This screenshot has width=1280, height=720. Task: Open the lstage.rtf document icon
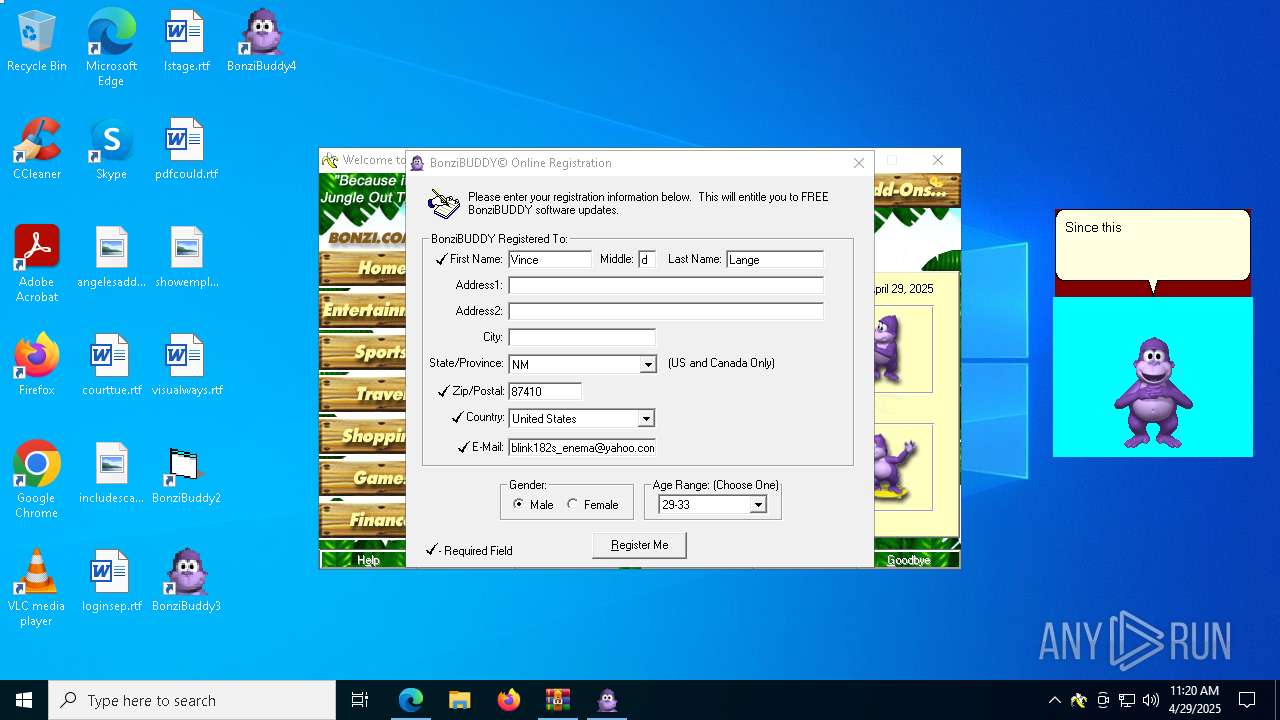tap(186, 42)
